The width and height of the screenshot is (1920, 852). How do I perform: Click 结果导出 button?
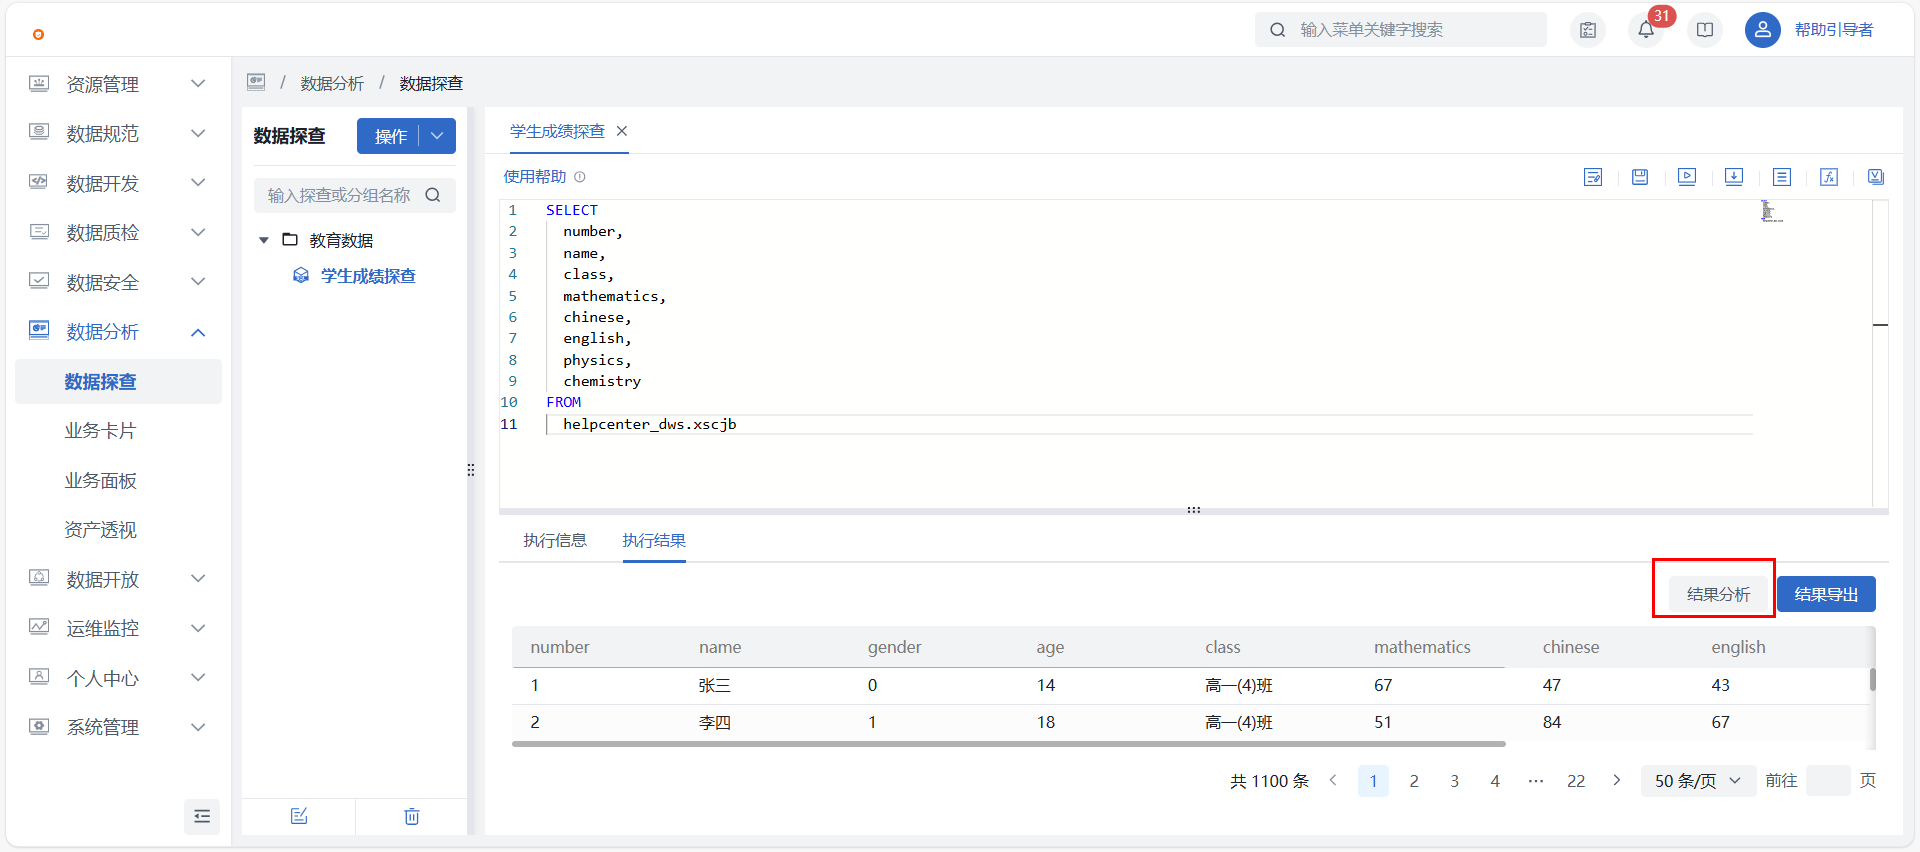coord(1826,594)
